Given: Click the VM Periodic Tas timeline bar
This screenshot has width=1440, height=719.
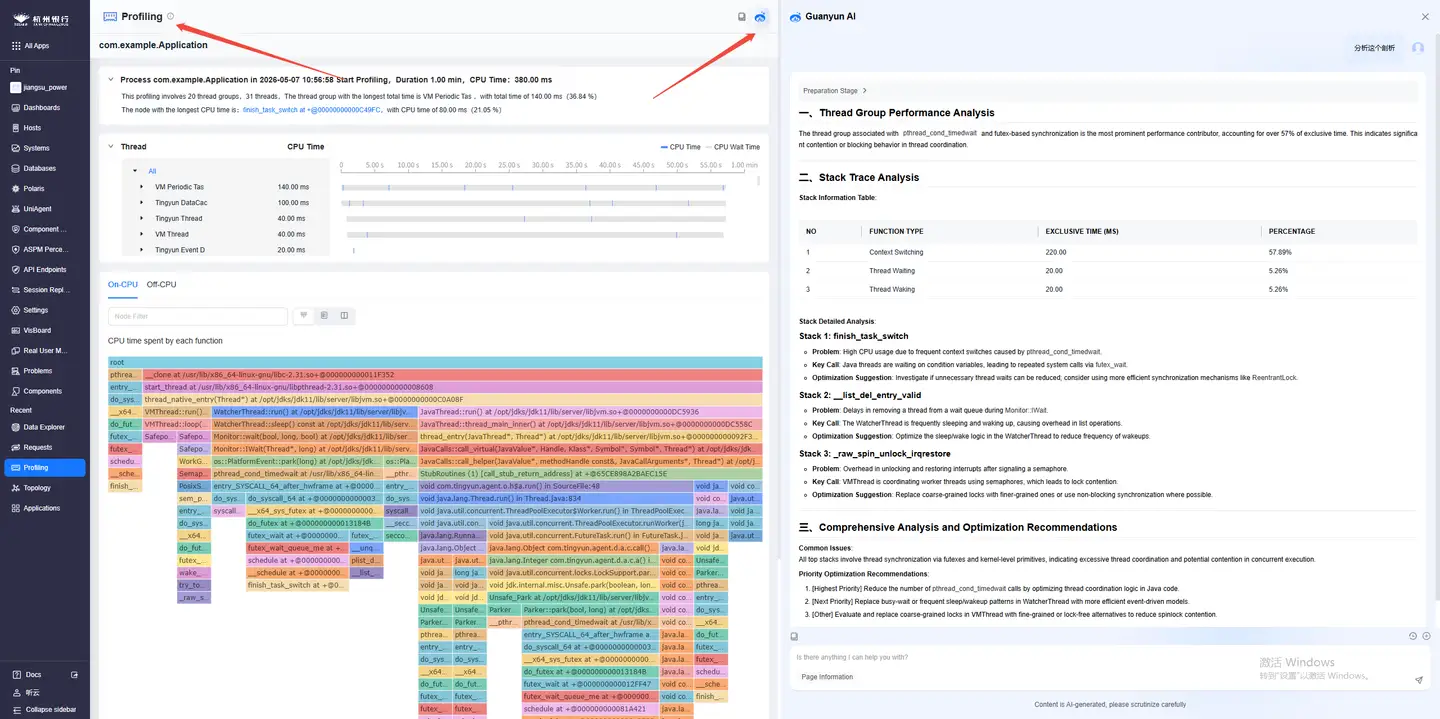Looking at the screenshot, I should click(534, 187).
